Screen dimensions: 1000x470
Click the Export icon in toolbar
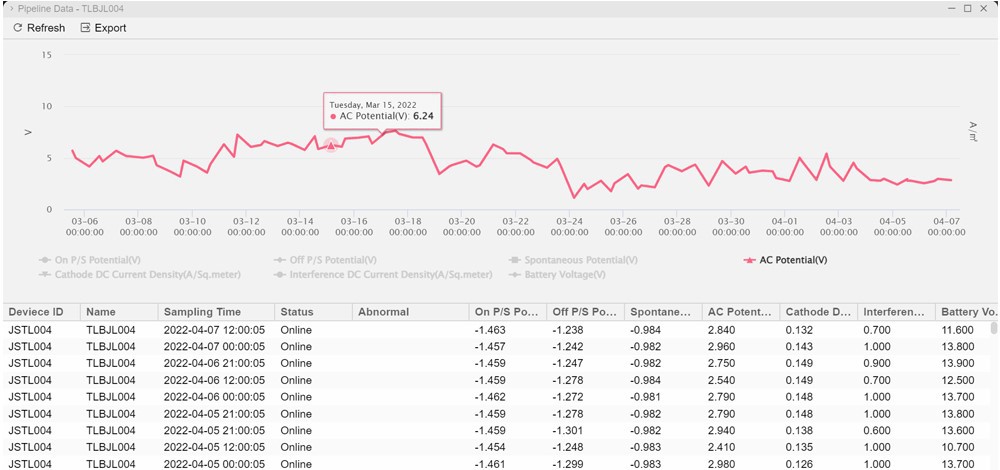click(85, 28)
